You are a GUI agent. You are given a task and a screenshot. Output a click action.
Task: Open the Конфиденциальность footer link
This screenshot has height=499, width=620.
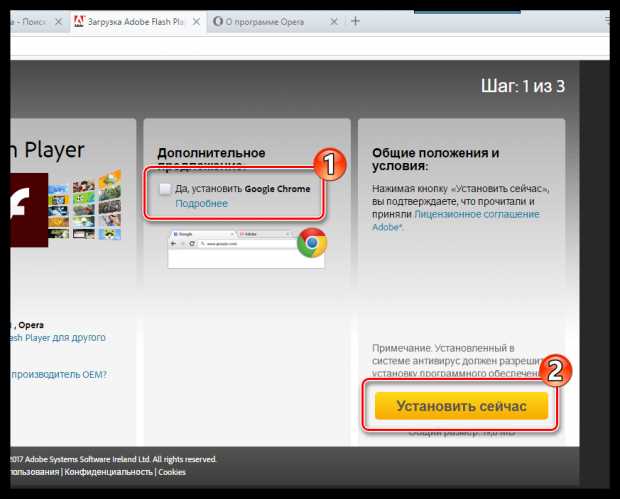[108, 472]
